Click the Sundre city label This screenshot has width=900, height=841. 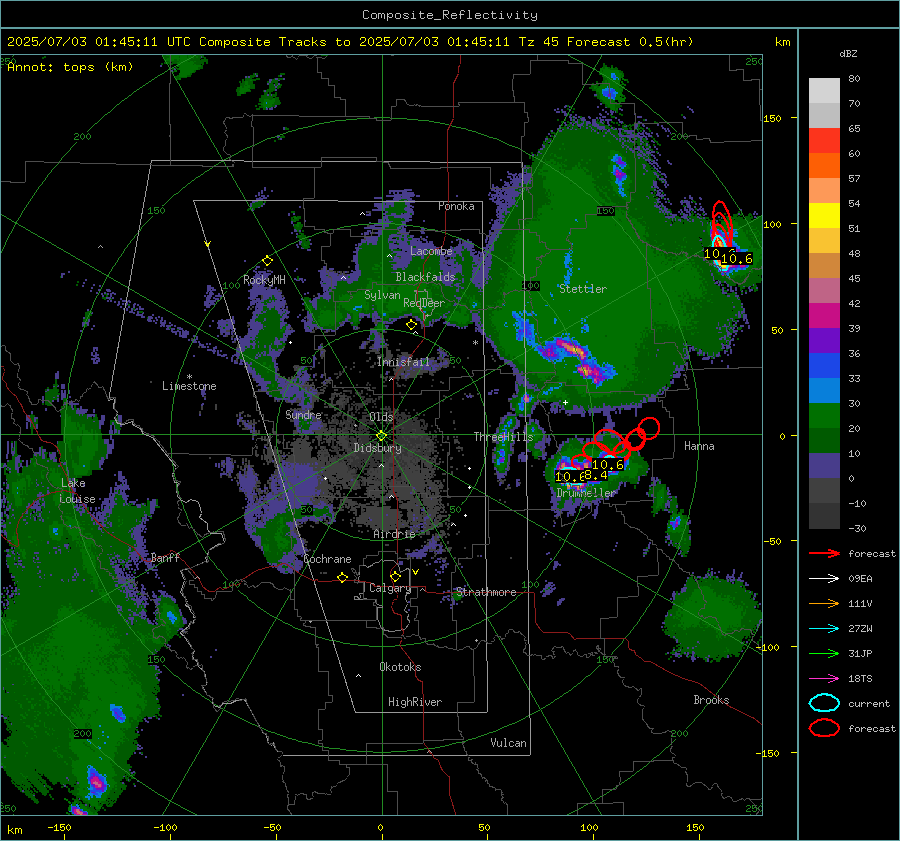coord(303,414)
